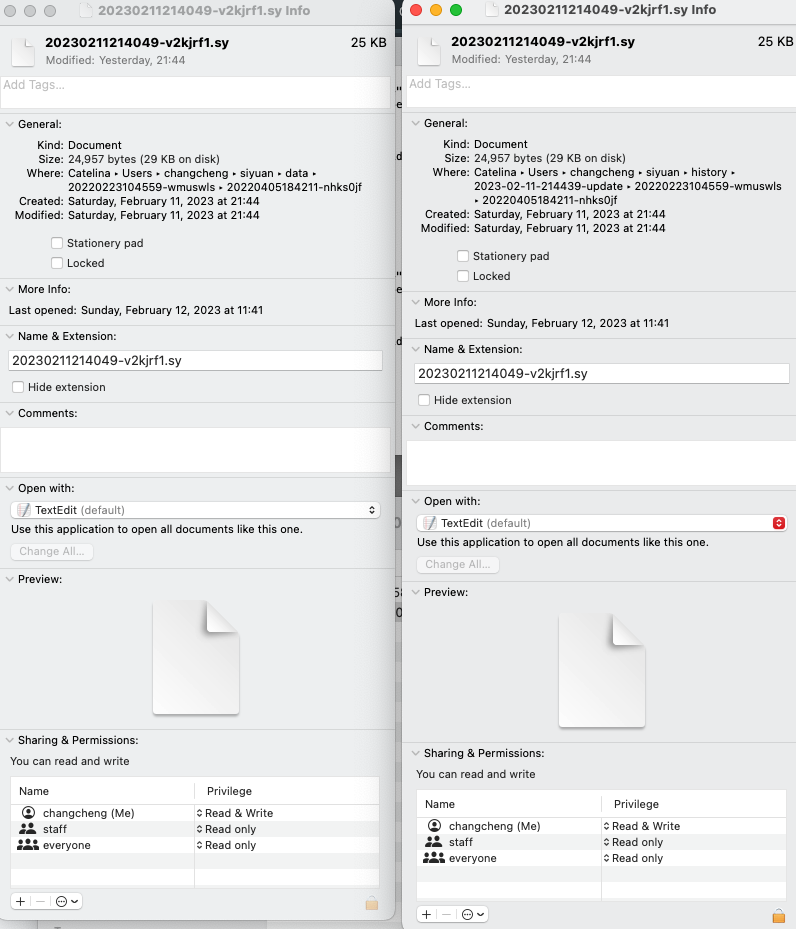This screenshot has height=929, width=796.
Task: Click add user plus button in left window
Action: pos(20,901)
